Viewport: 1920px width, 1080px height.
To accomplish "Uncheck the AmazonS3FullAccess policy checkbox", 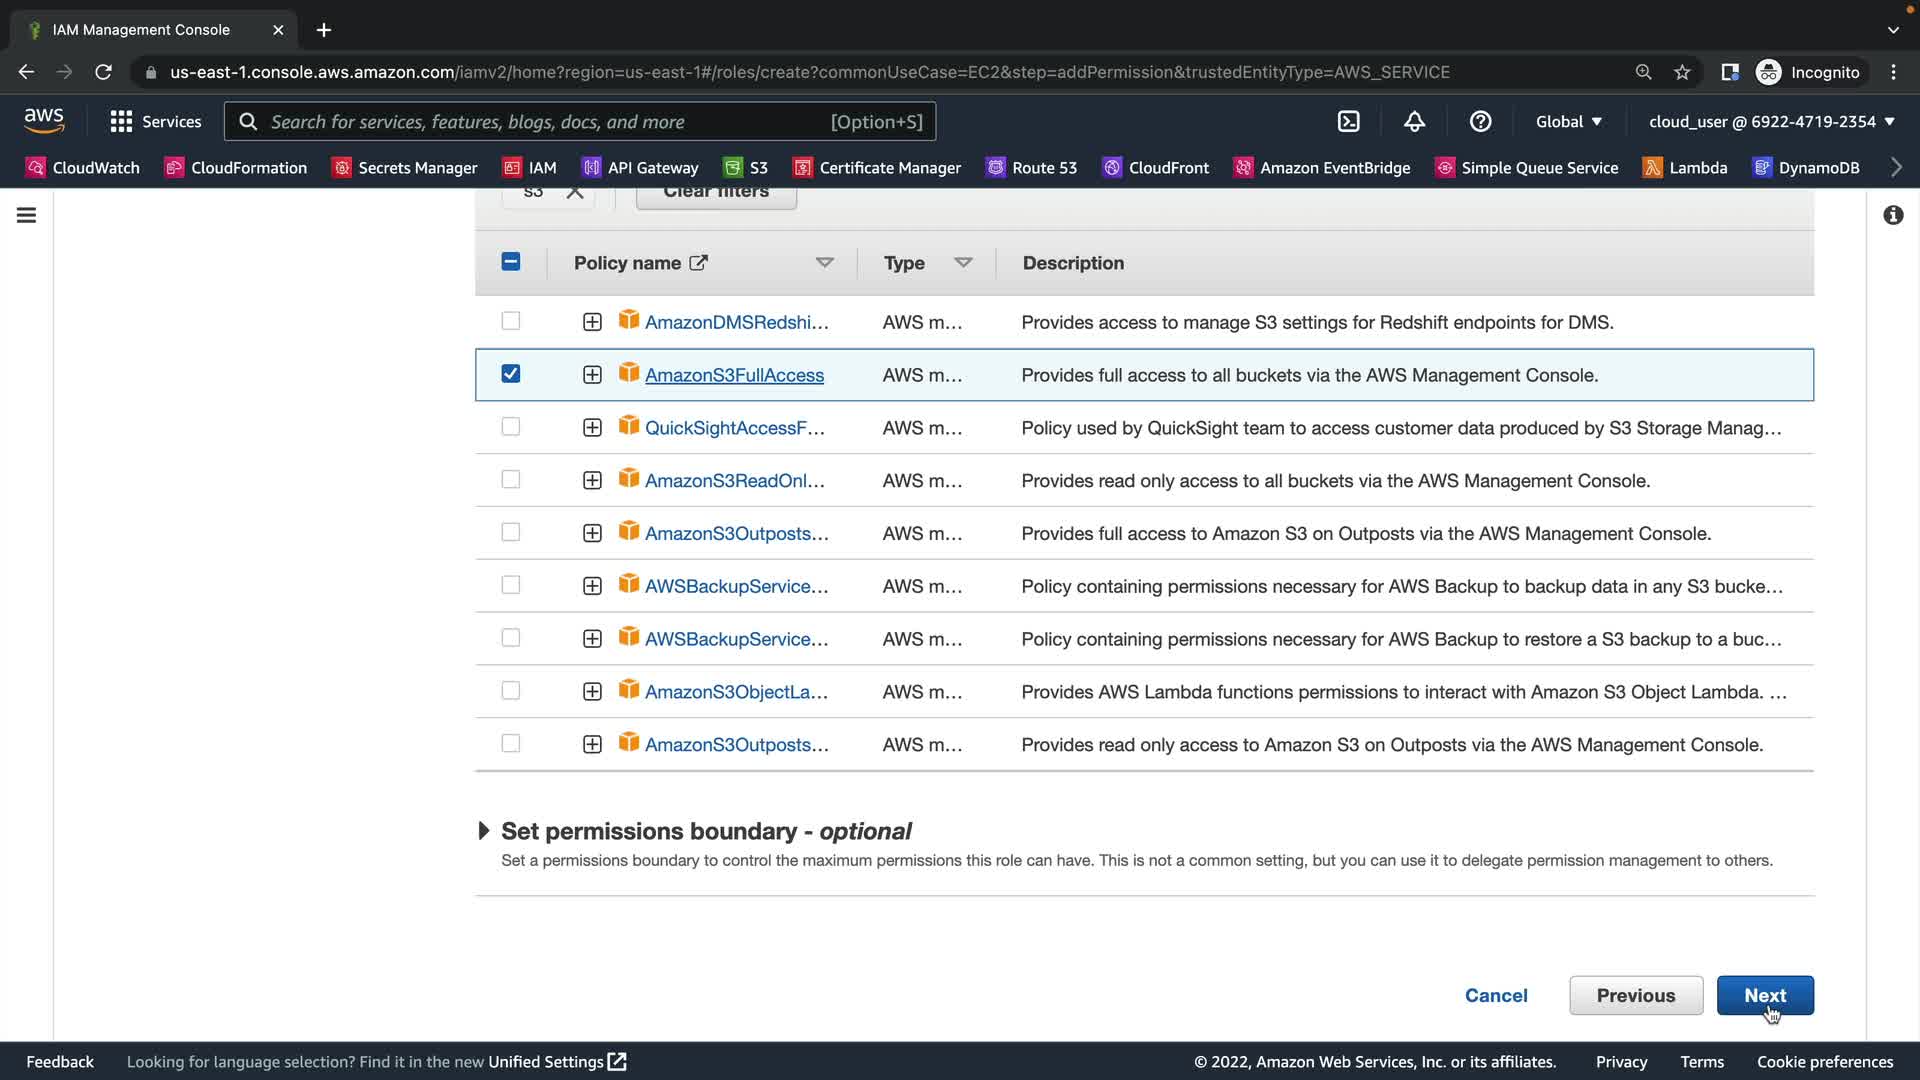I will pos(510,374).
